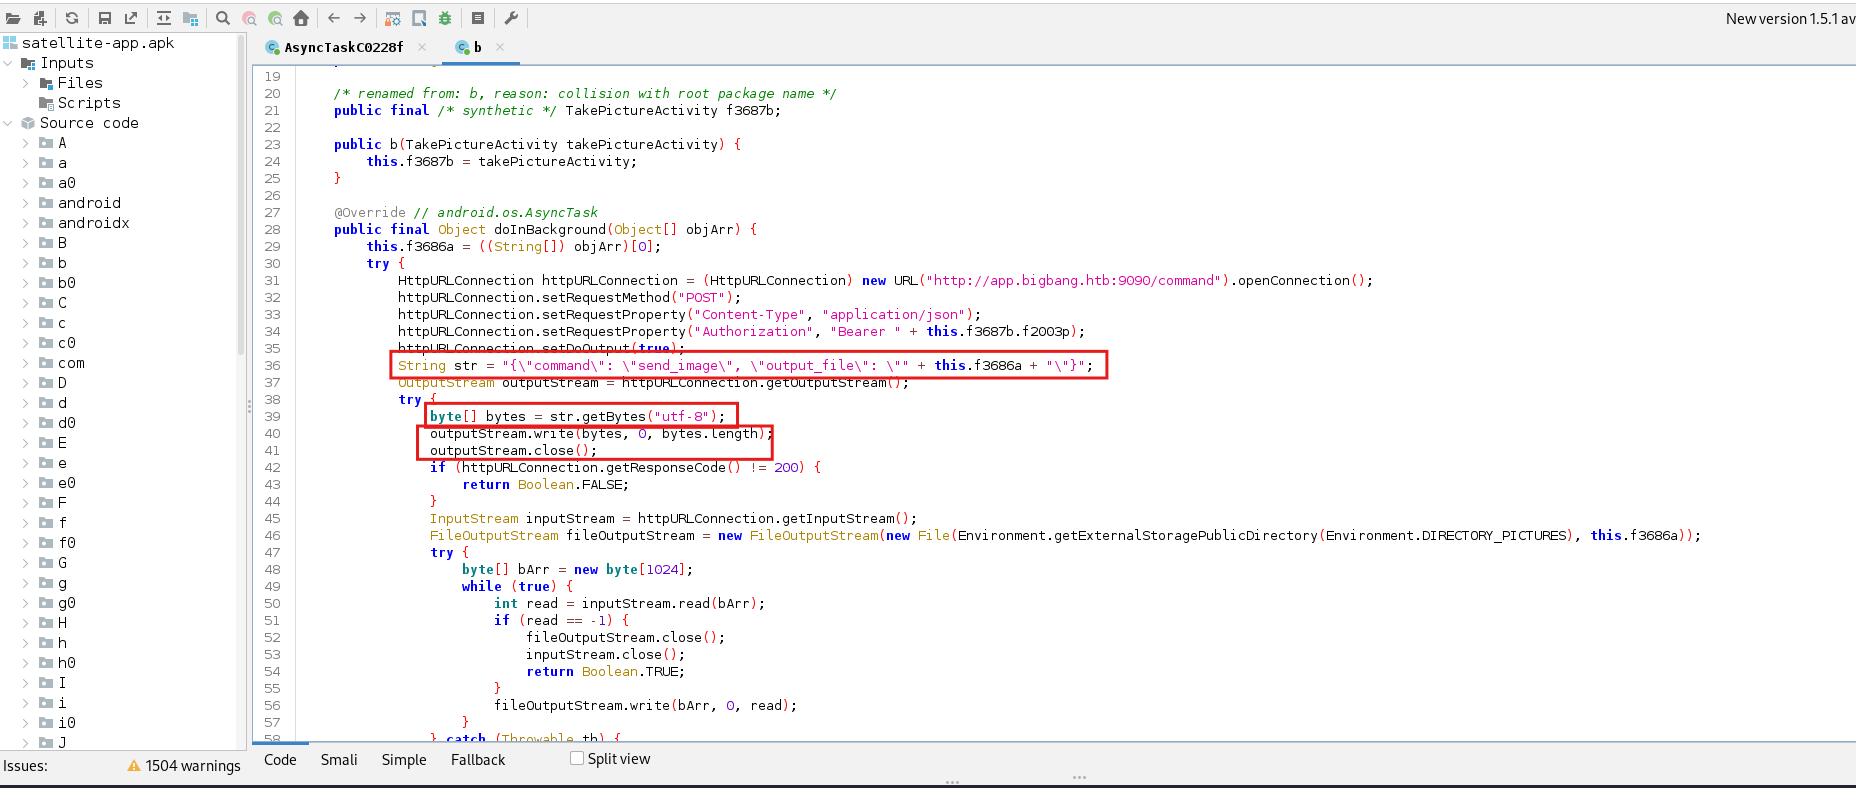
Task: Expand the androidx package
Action: coord(25,223)
